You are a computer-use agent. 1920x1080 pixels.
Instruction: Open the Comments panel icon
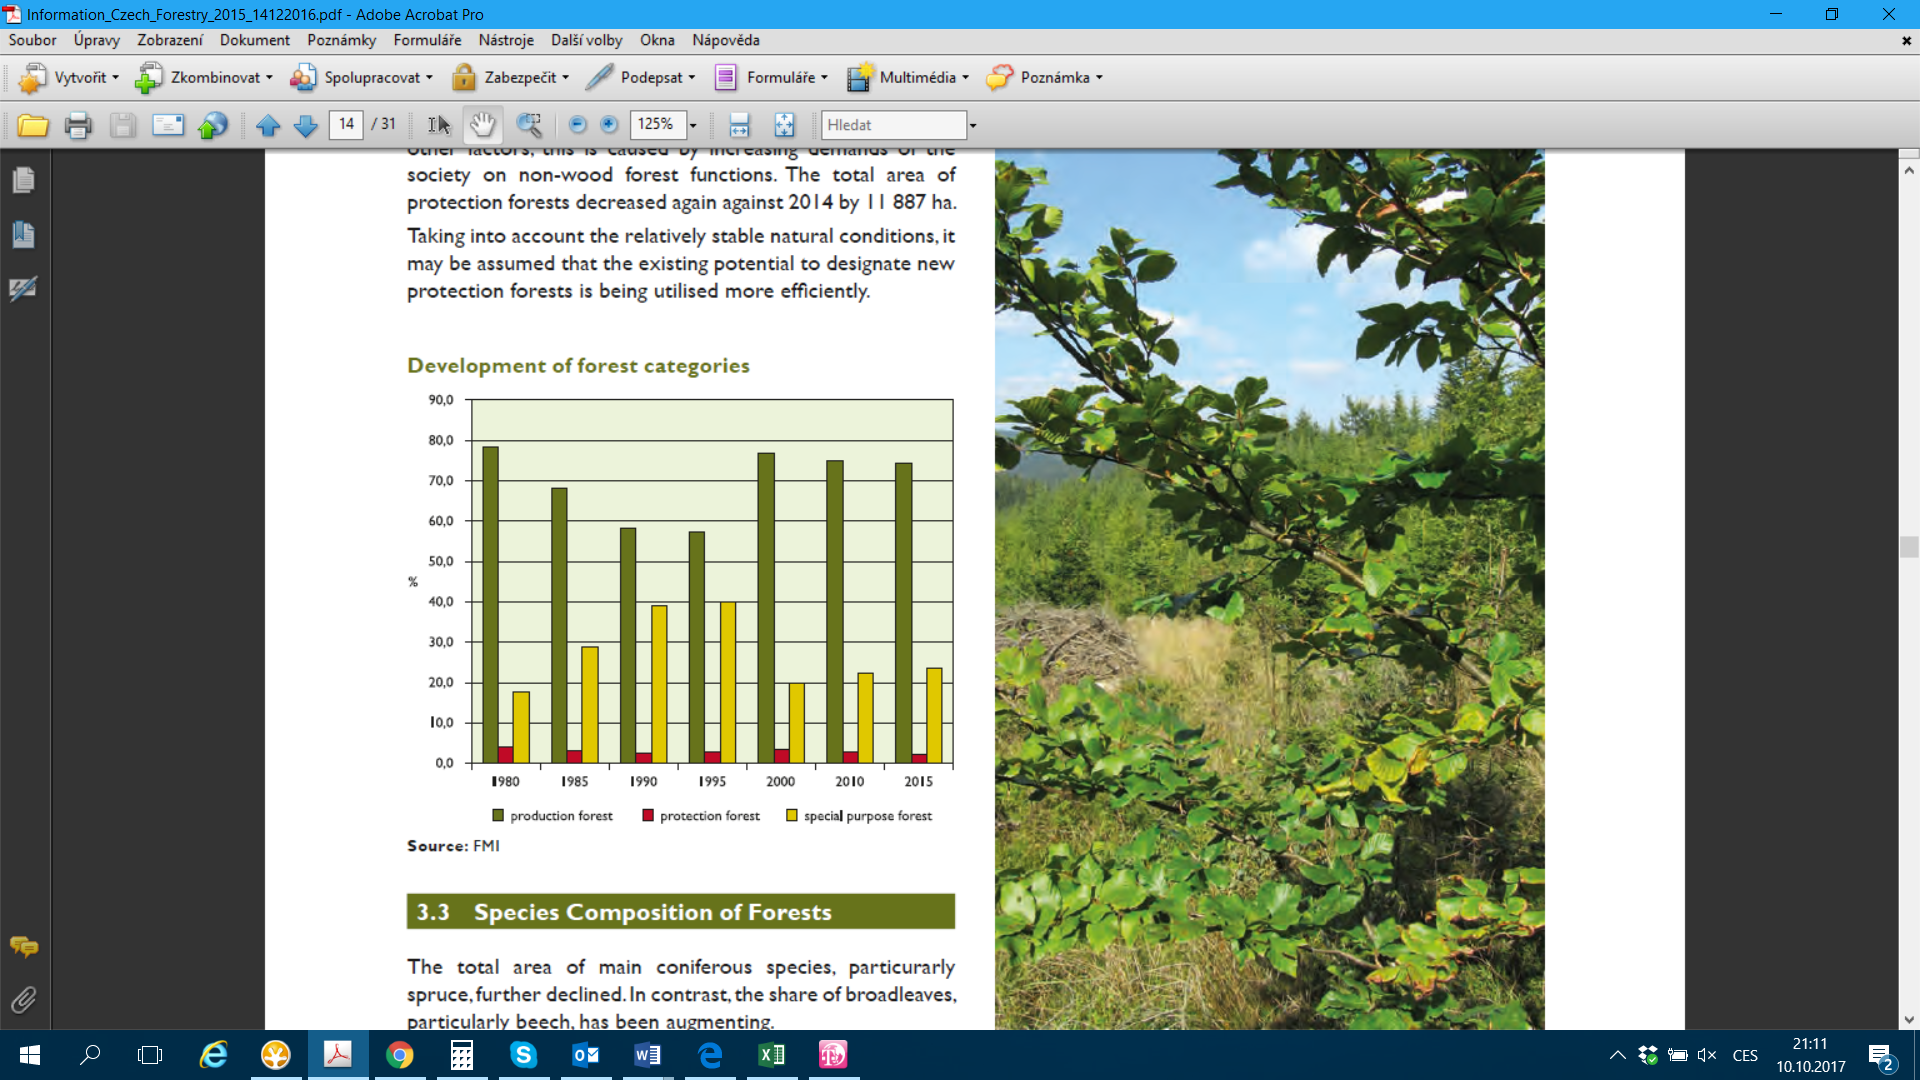coord(23,946)
